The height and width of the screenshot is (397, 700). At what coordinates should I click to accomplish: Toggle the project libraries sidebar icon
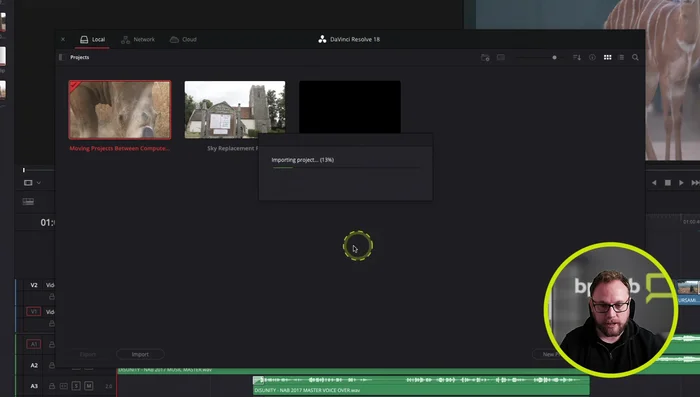coord(62,57)
